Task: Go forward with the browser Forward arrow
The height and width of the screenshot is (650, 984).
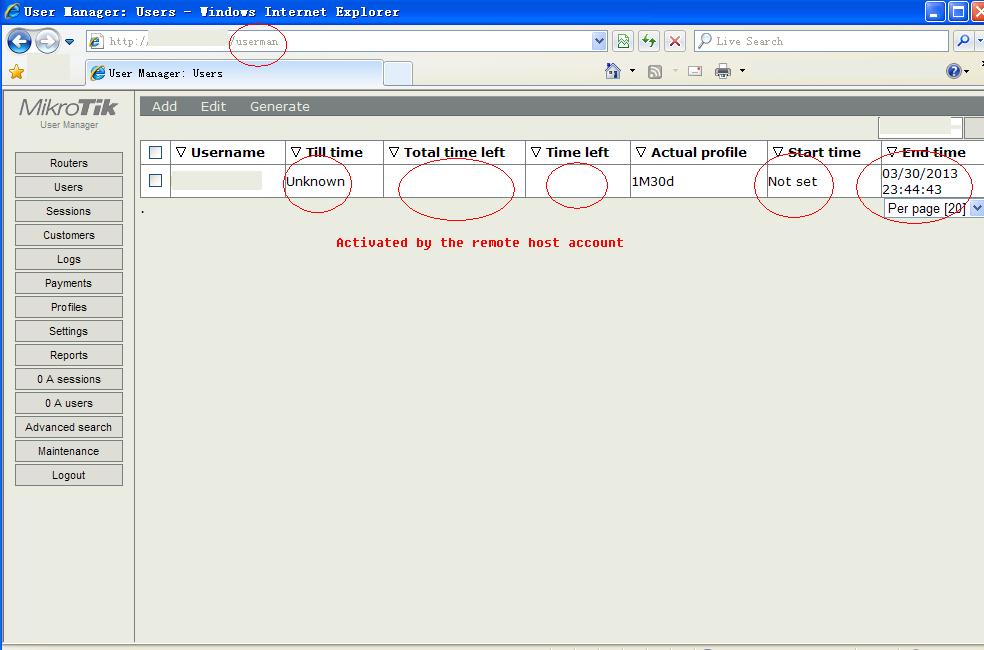Action: [47, 41]
